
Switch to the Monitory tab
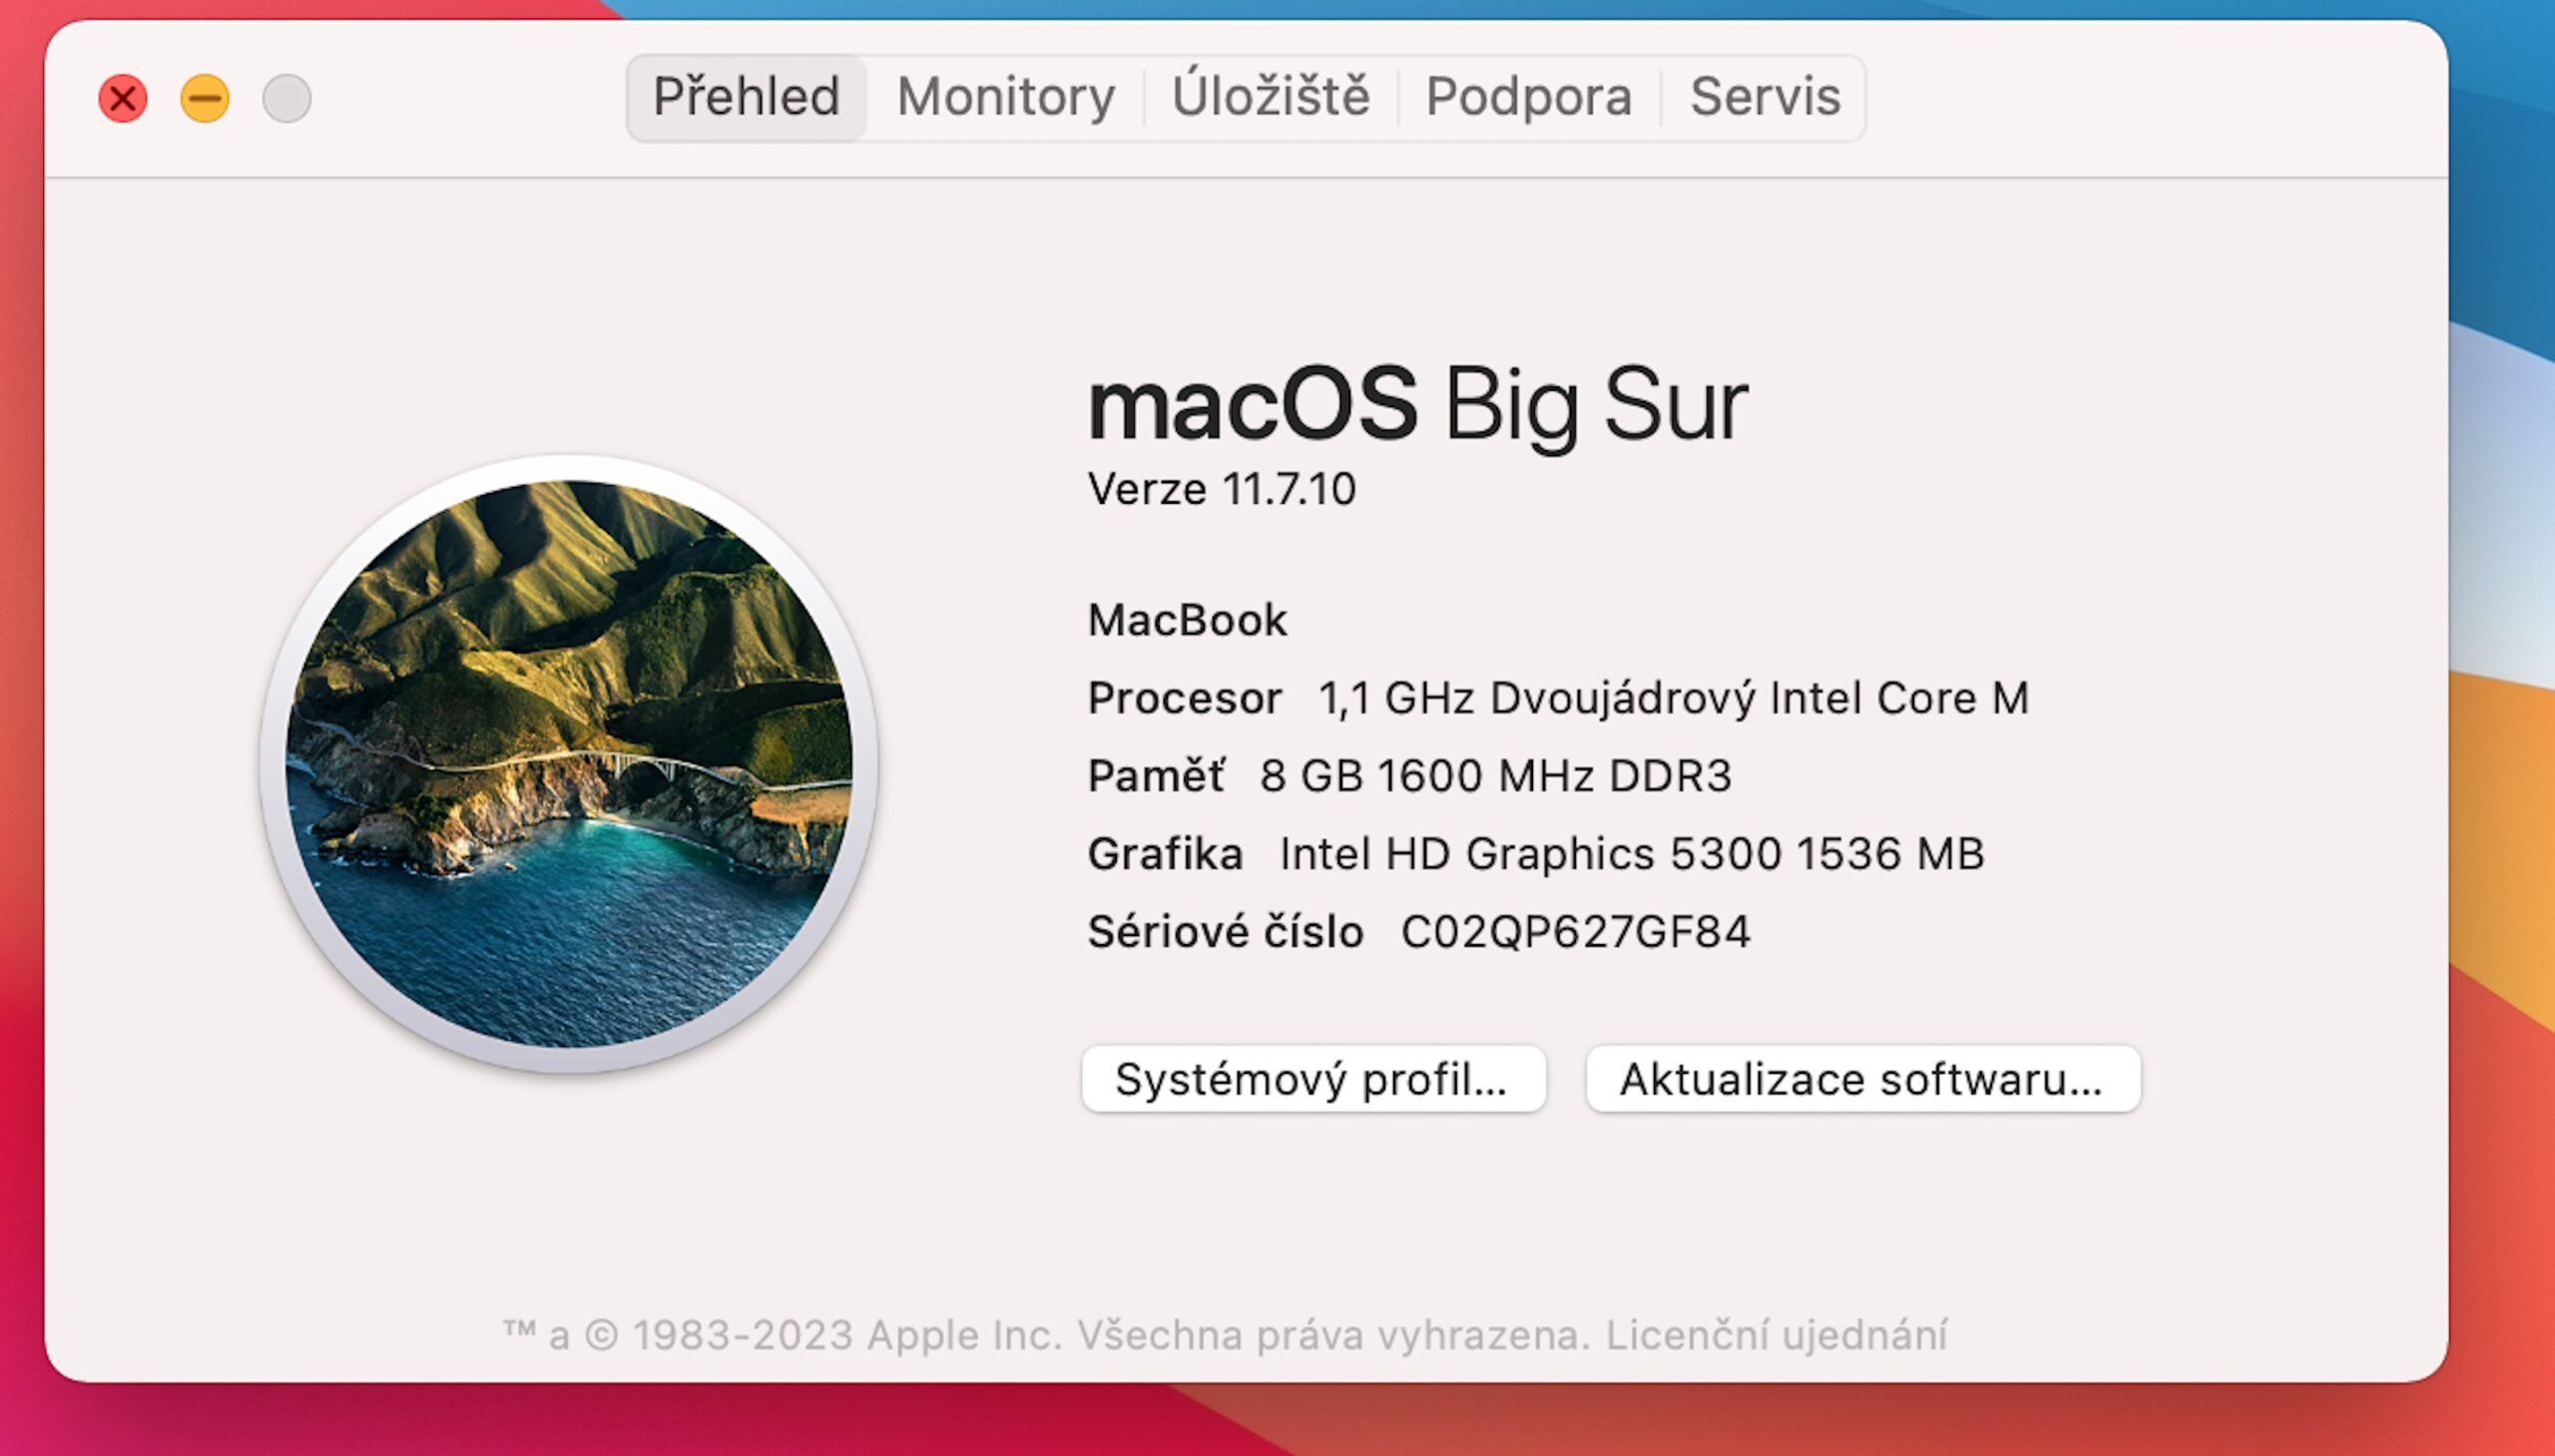pyautogui.click(x=1005, y=97)
